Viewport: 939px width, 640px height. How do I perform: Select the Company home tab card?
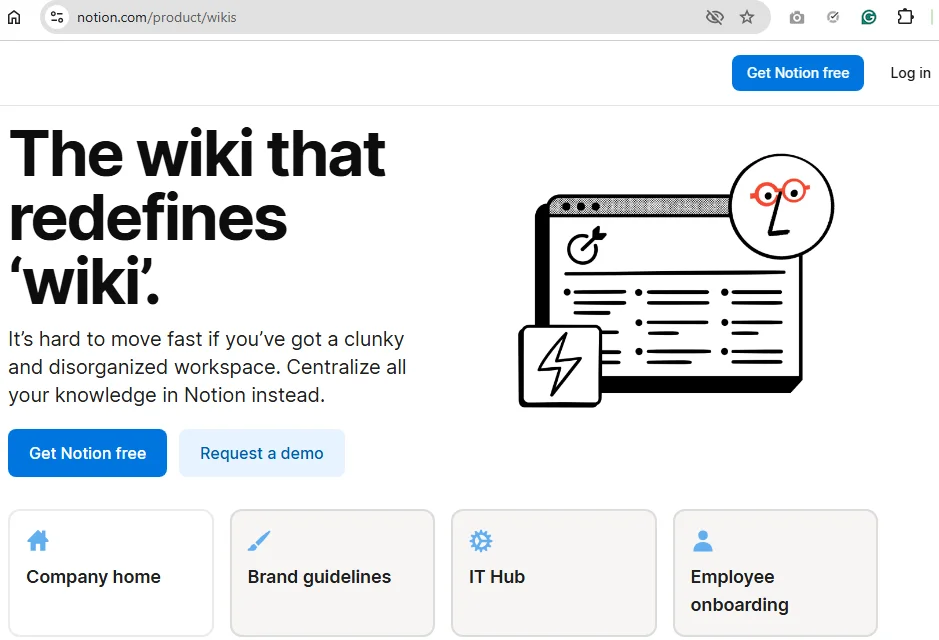point(111,573)
